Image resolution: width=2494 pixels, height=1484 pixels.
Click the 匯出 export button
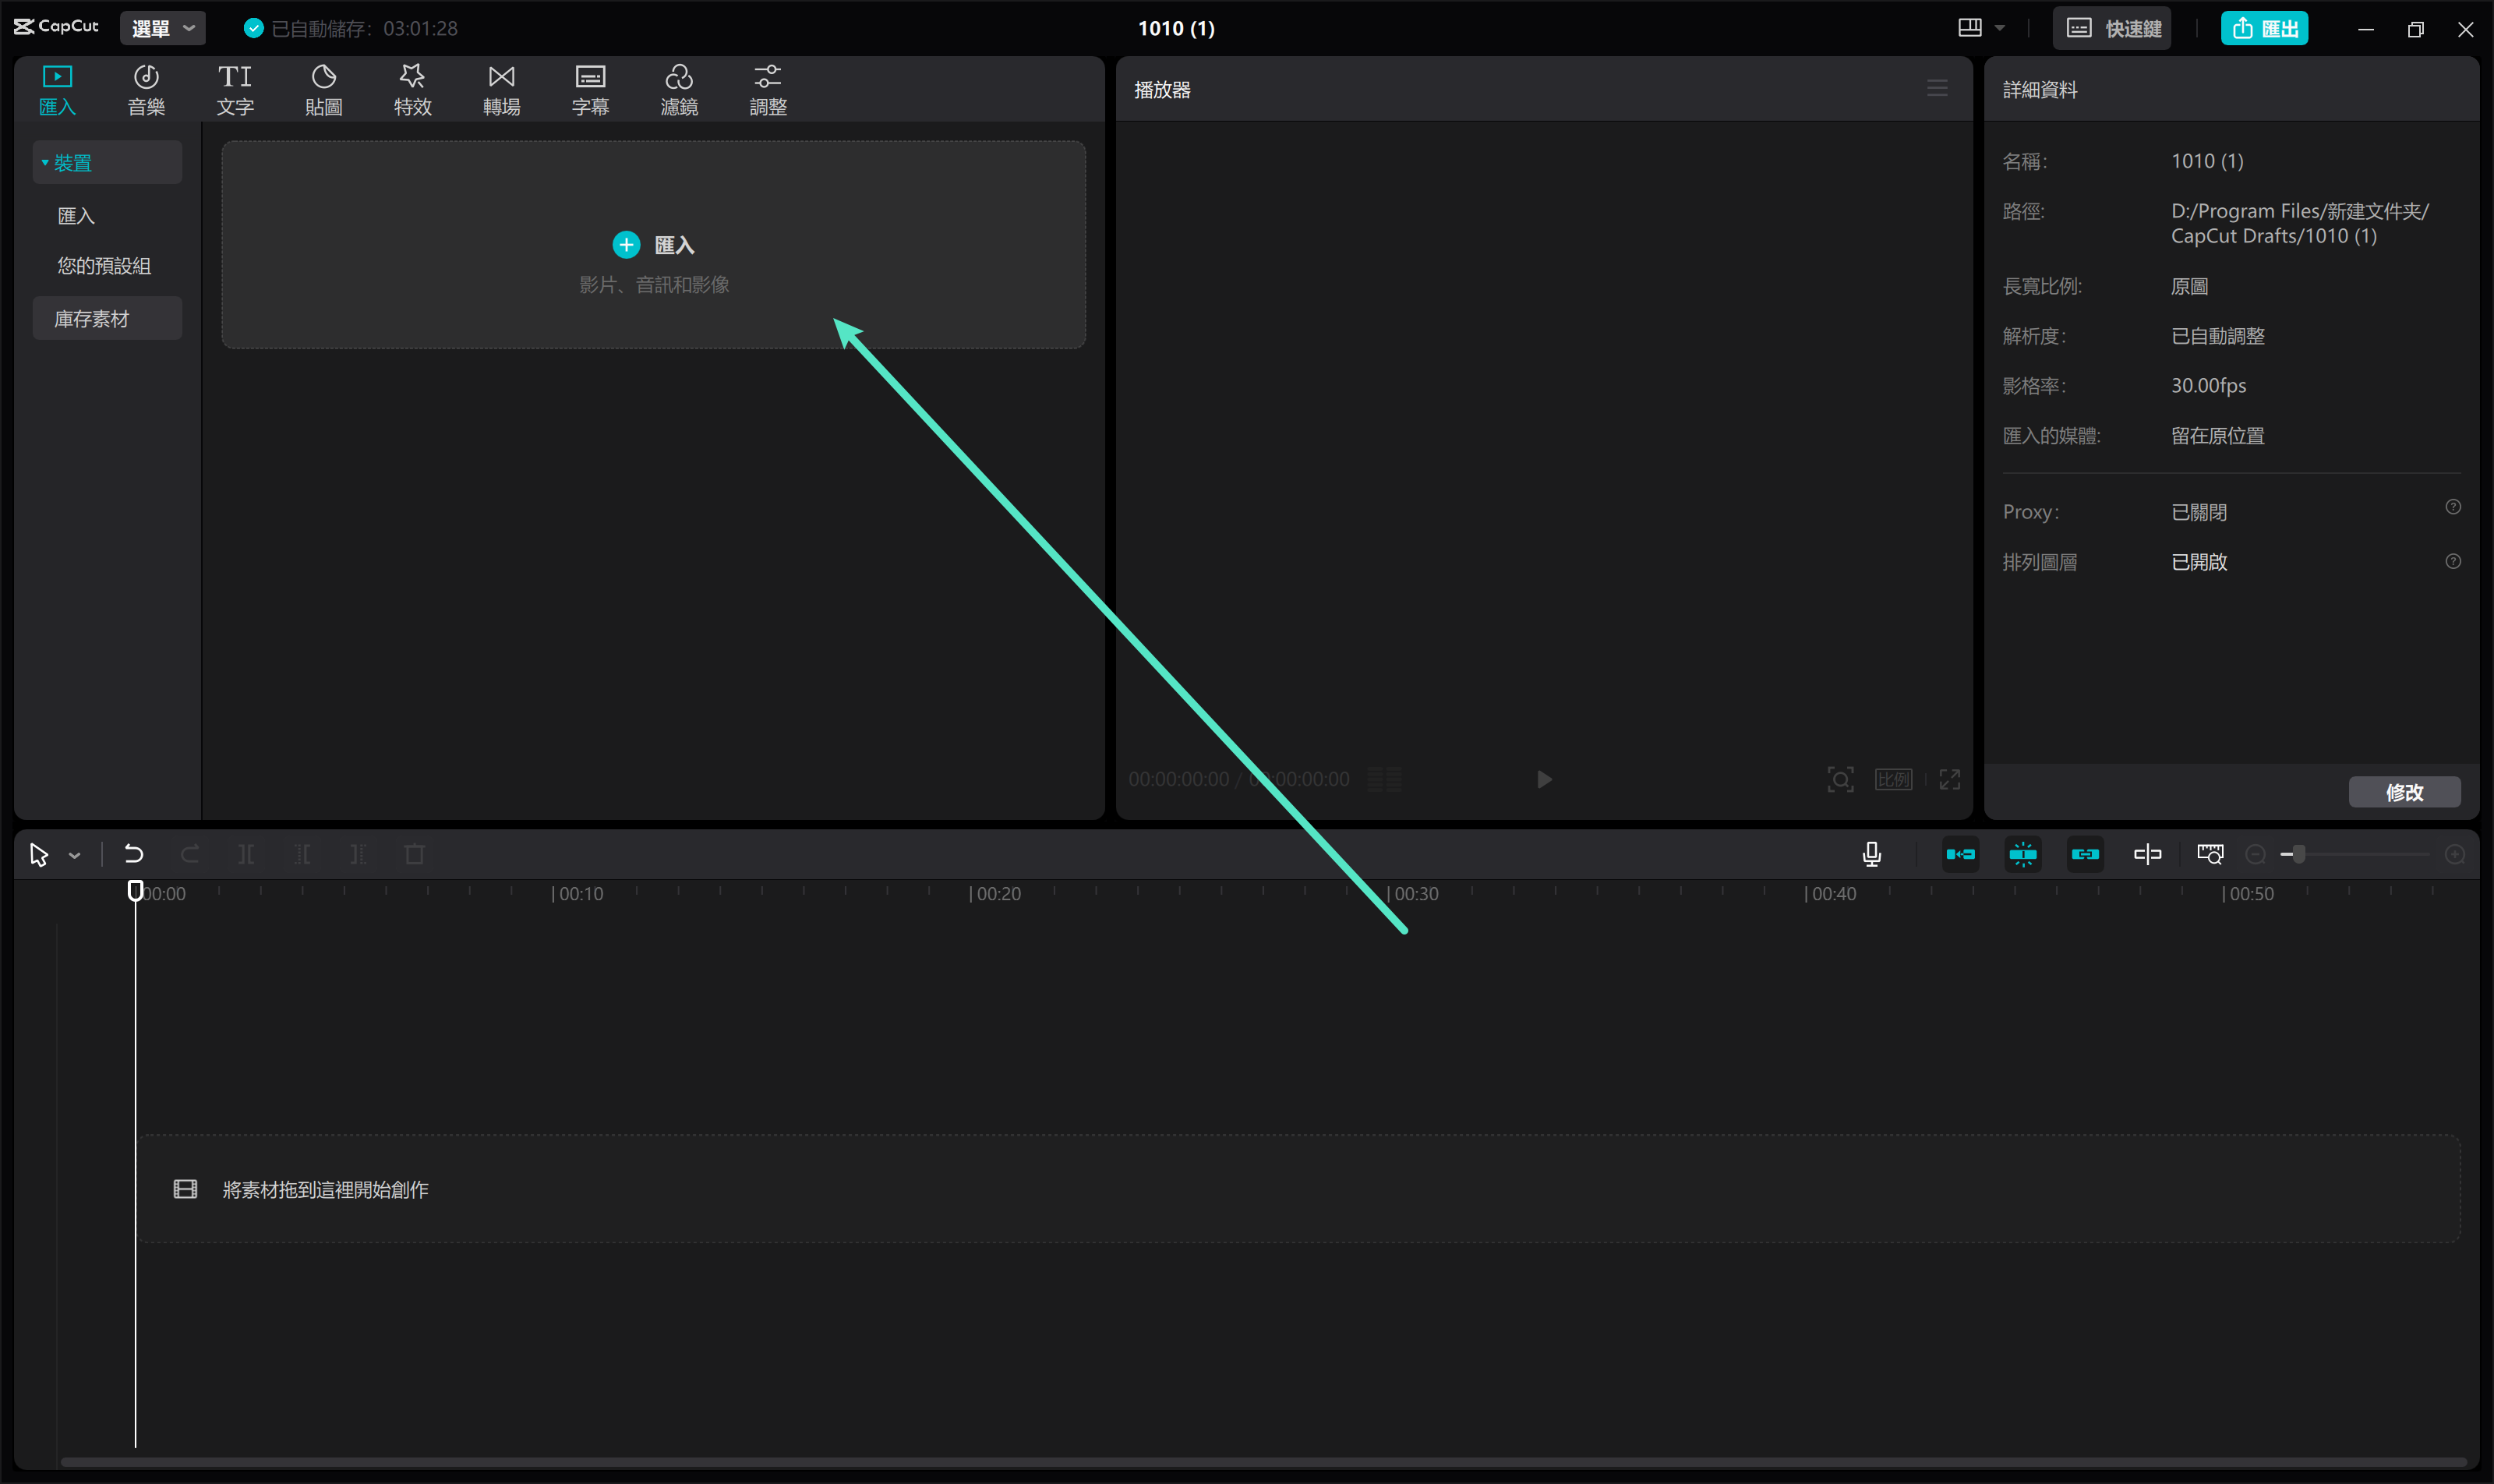pos(2265,28)
